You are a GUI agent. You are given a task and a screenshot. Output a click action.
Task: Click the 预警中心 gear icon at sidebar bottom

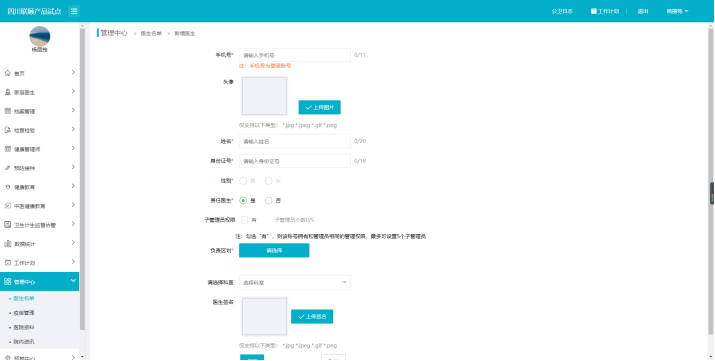pos(7,358)
